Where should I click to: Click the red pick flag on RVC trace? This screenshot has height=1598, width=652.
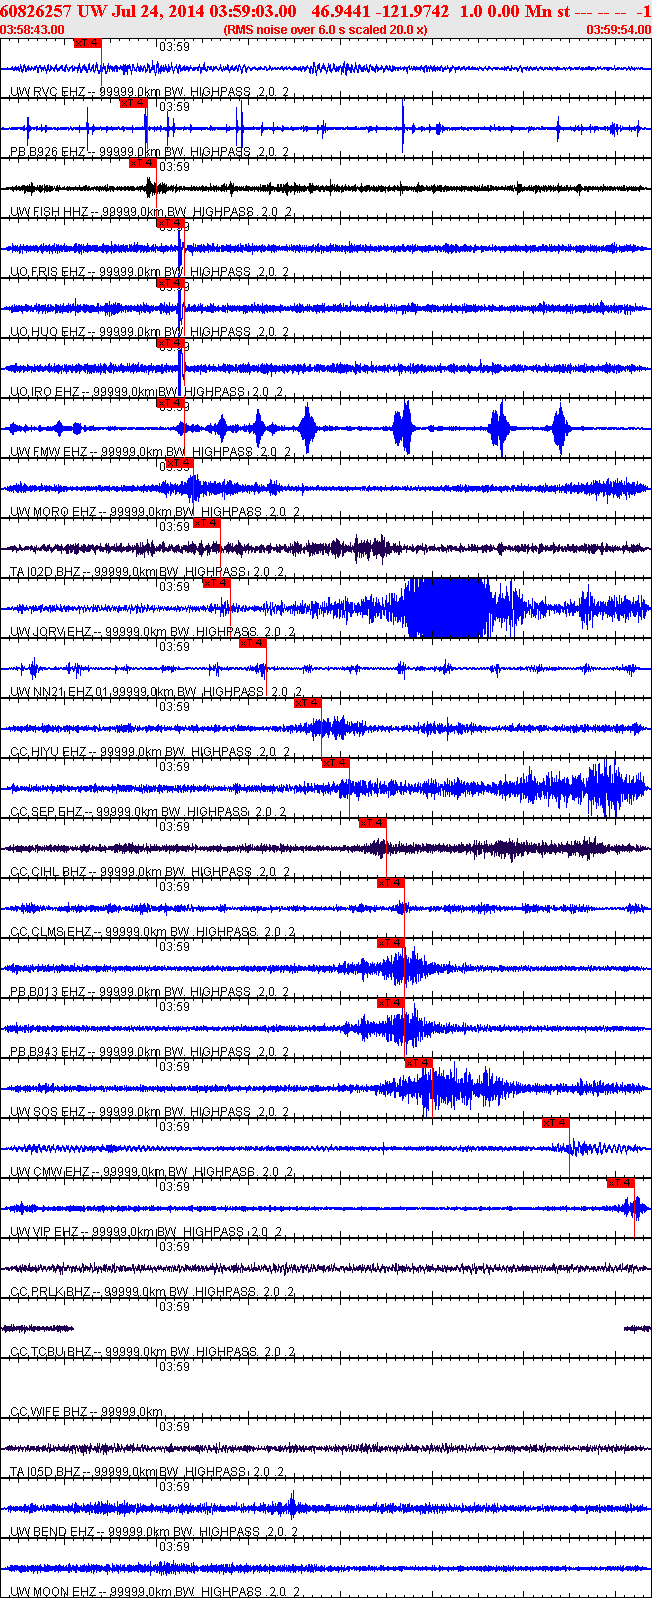pyautogui.click(x=88, y=43)
